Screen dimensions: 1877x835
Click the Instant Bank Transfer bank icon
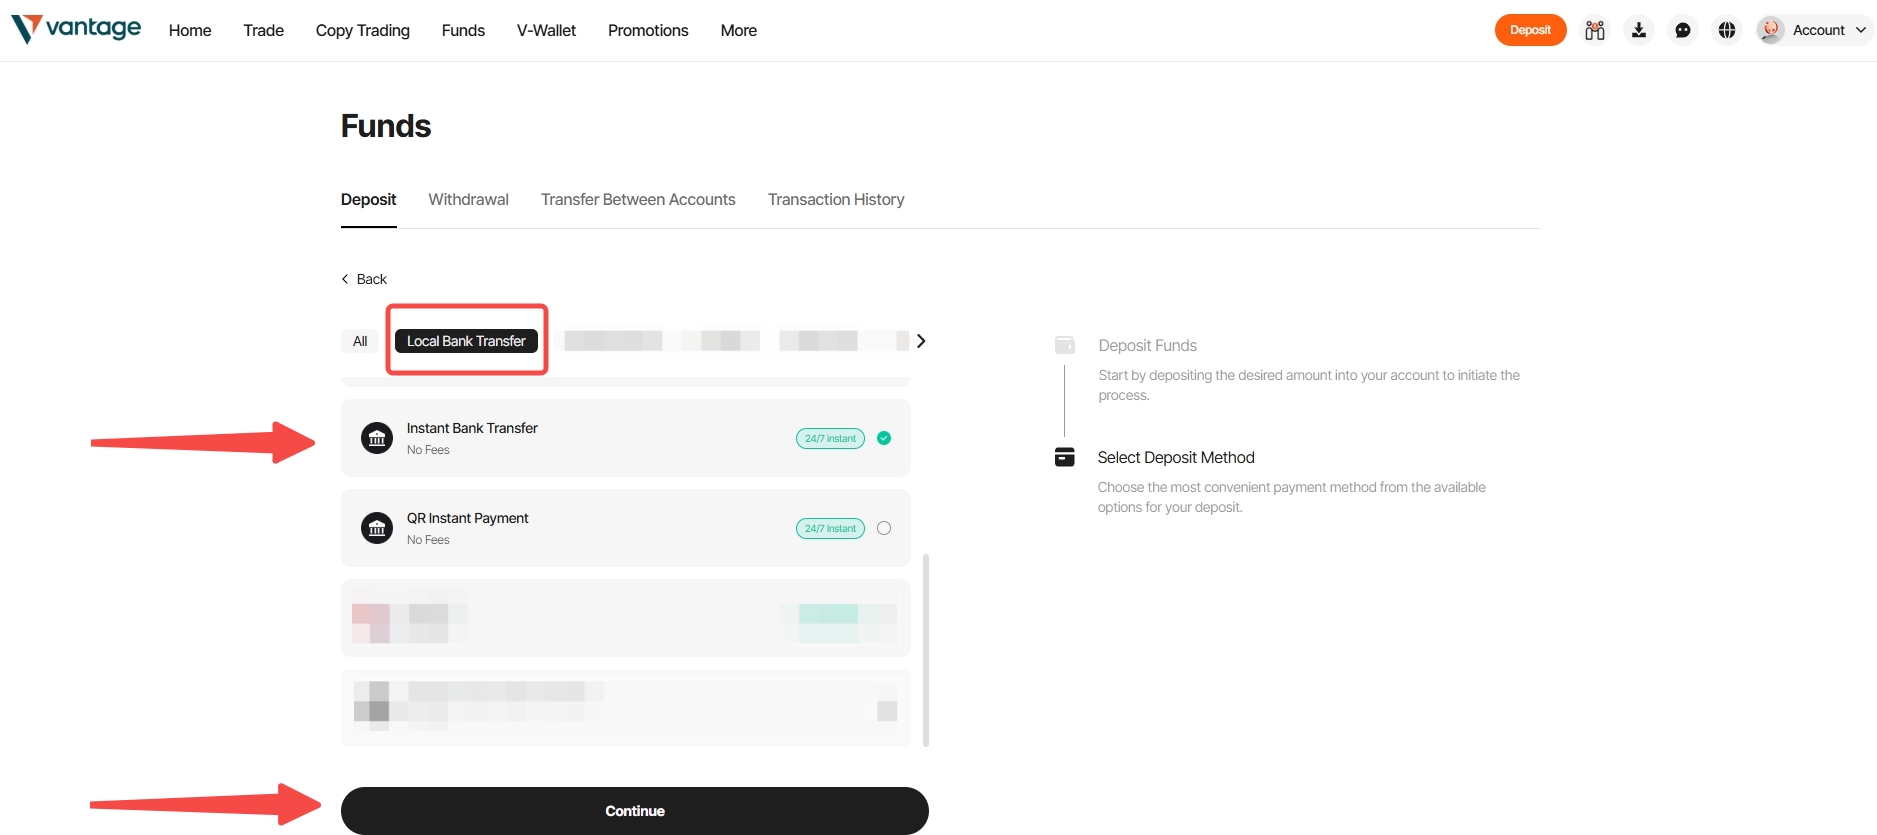(x=377, y=438)
